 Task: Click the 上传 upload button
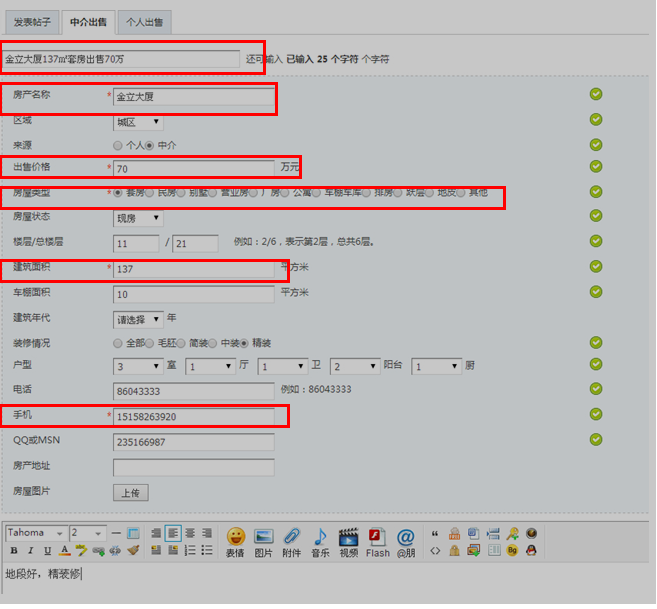point(131,493)
